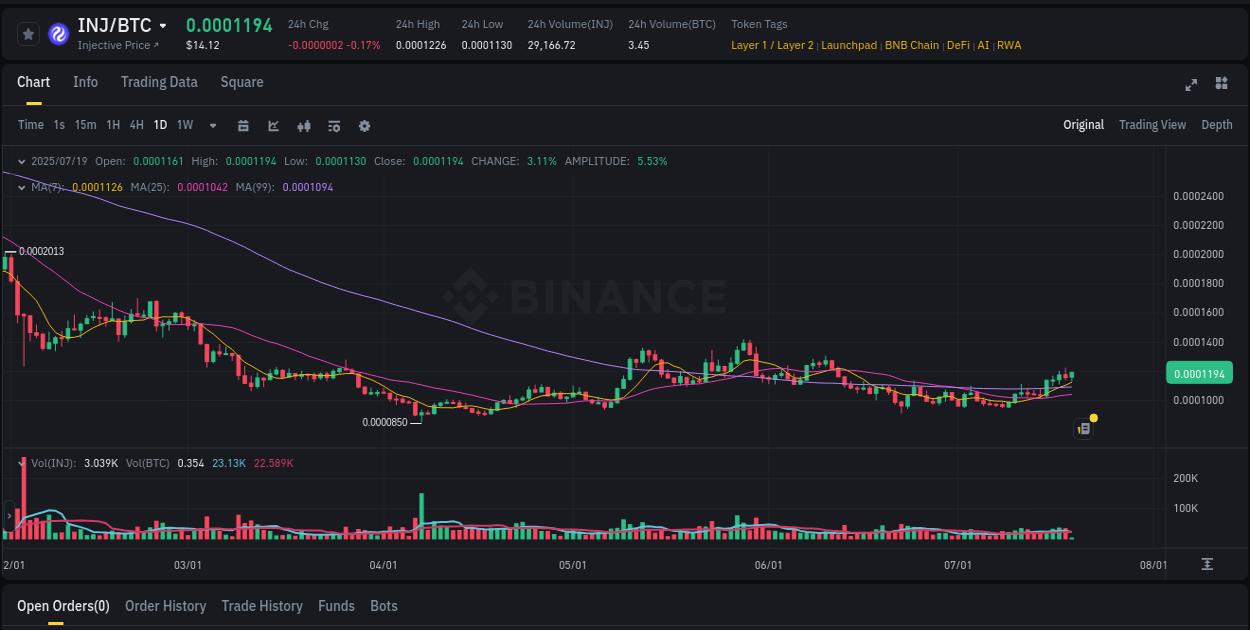Switch chart to Depth view
Screen dimensions: 1250x630
point(1217,125)
